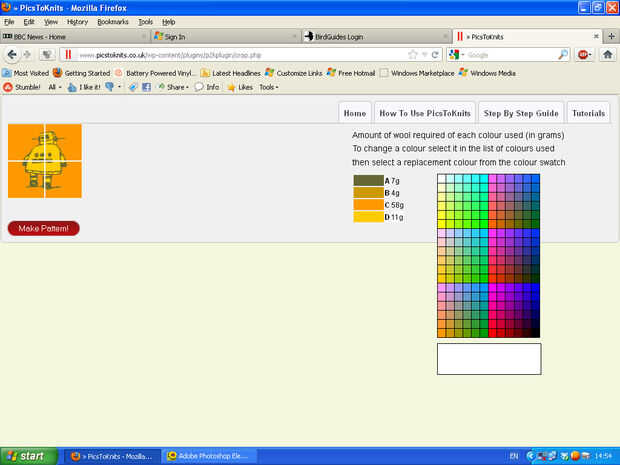Open the StumbleUpon Tools dropdown
This screenshot has height=465, width=620.
269,87
